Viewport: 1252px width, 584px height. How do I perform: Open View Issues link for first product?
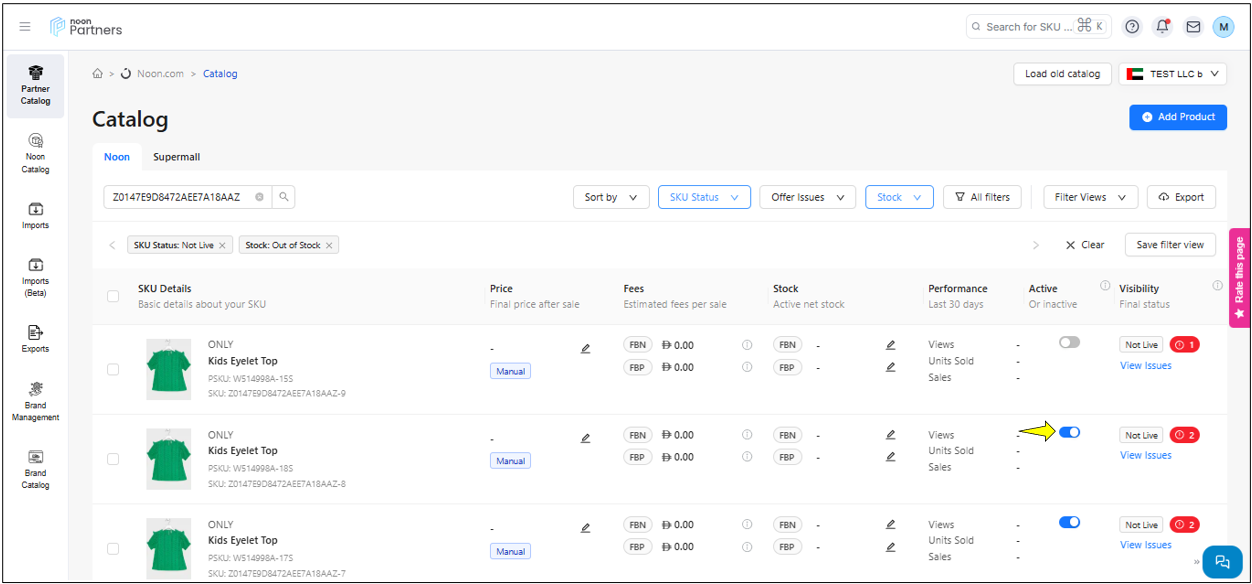click(x=1145, y=366)
